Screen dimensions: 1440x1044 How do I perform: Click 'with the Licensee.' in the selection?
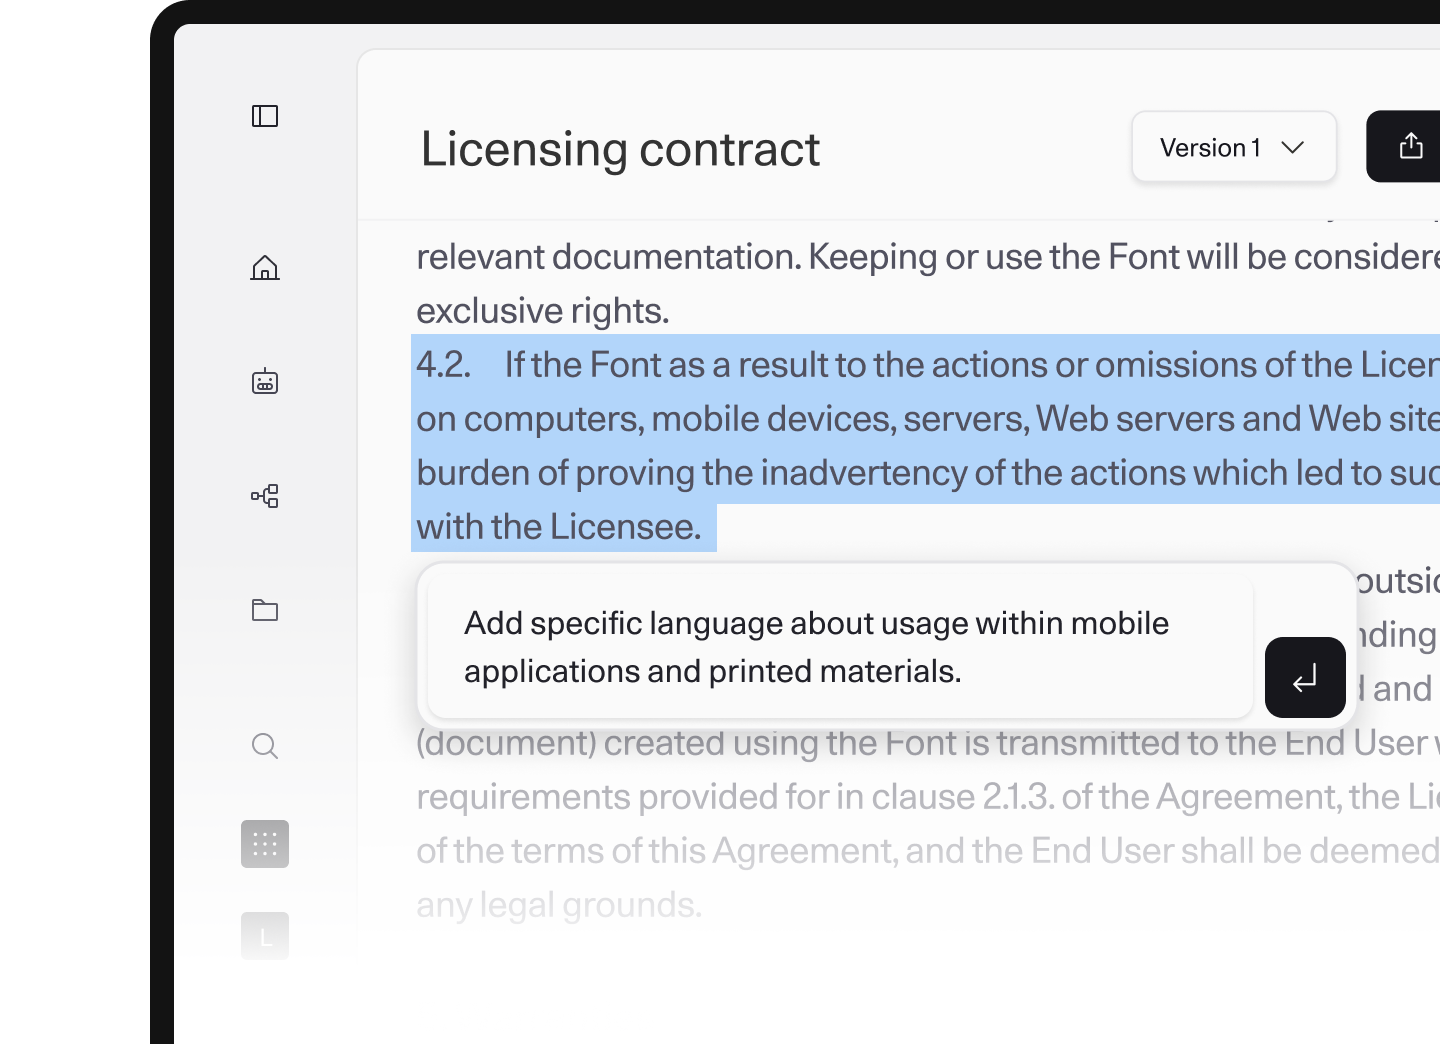point(558,527)
